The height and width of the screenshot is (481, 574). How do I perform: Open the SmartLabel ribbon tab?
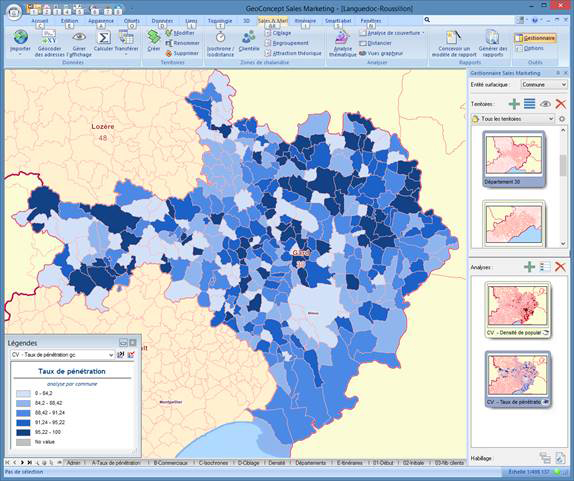tap(338, 21)
